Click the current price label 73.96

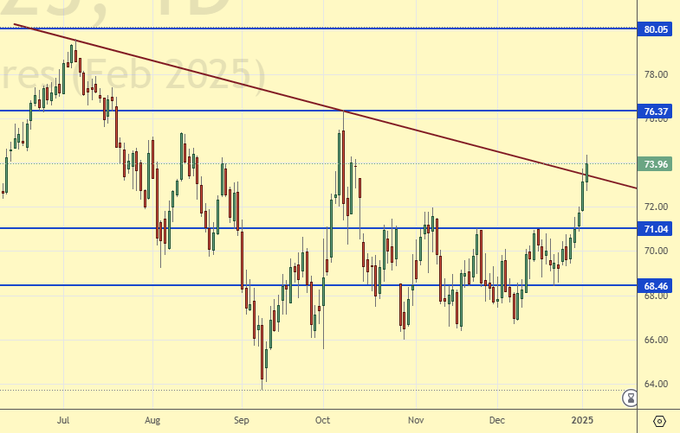point(656,164)
